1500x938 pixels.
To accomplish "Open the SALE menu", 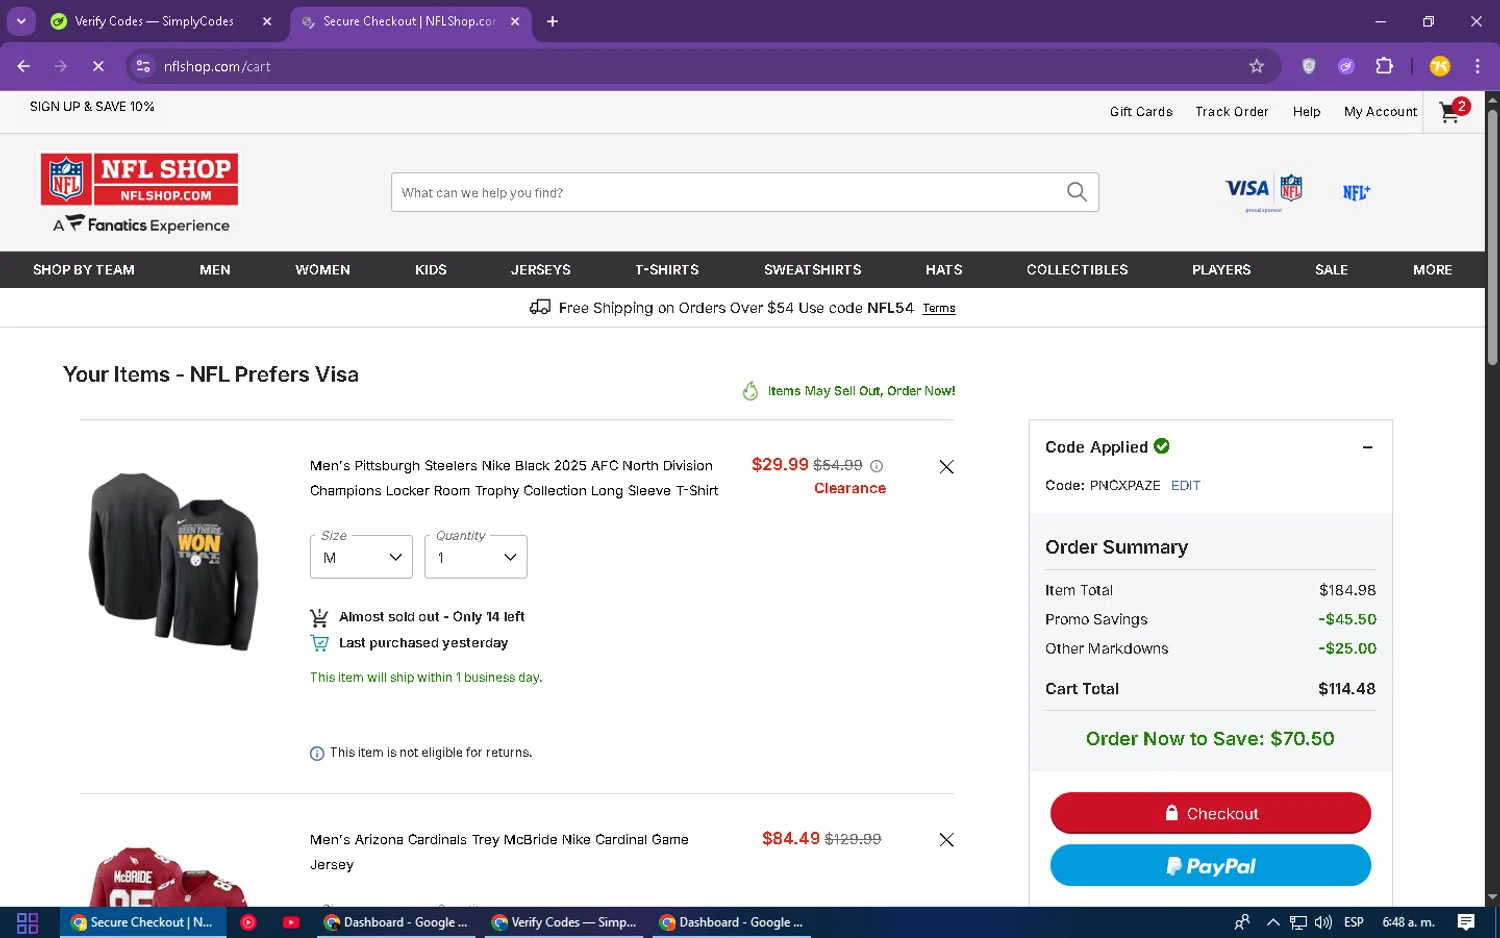I will point(1331,270).
